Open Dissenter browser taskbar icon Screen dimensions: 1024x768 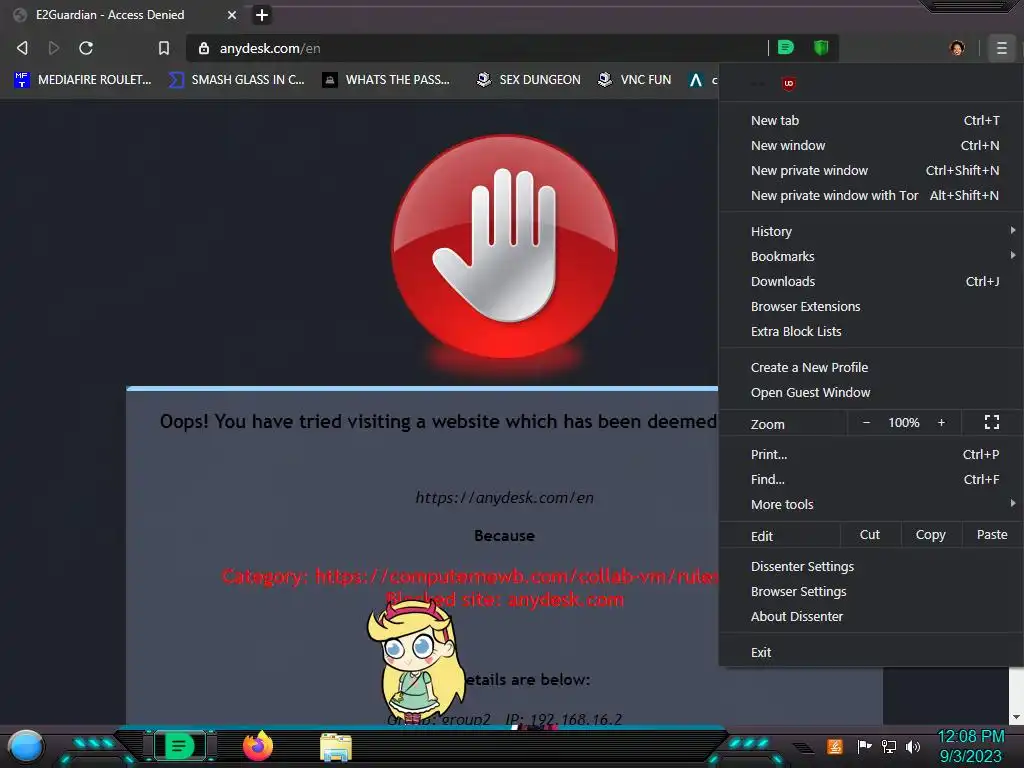point(179,746)
